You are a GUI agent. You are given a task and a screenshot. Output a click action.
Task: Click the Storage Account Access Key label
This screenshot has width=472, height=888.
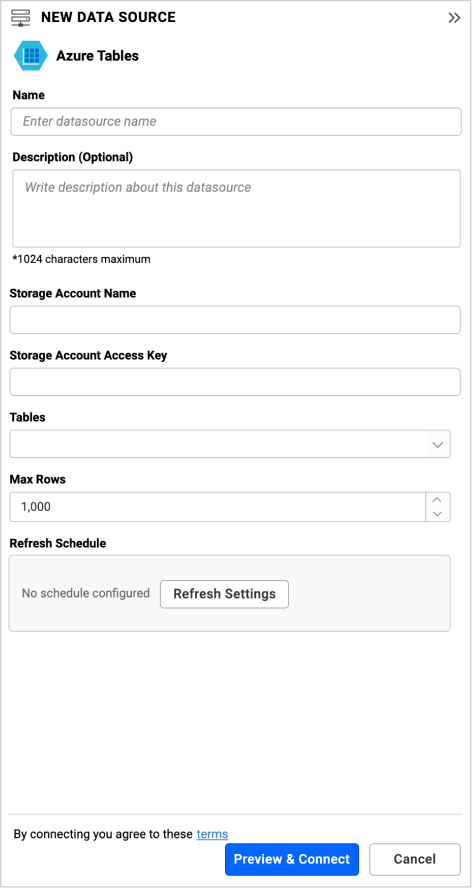[x=88, y=355]
